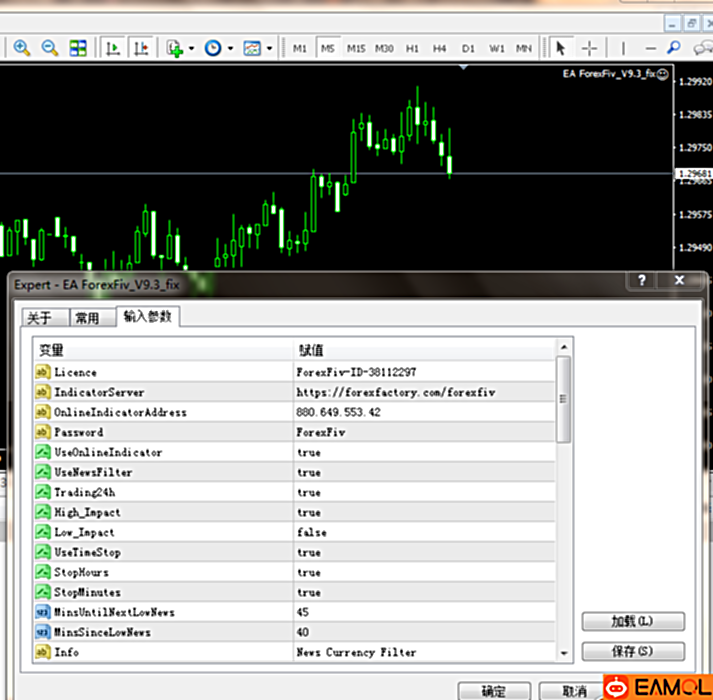Open the 关于 tab
The image size is (713, 700).
coord(39,318)
